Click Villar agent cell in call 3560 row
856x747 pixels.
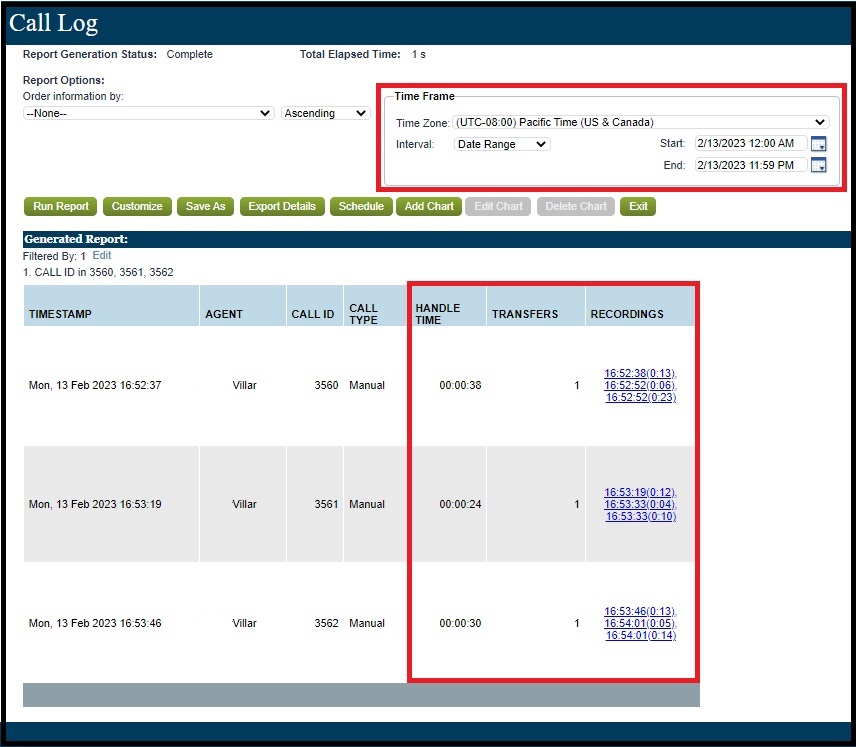(244, 386)
